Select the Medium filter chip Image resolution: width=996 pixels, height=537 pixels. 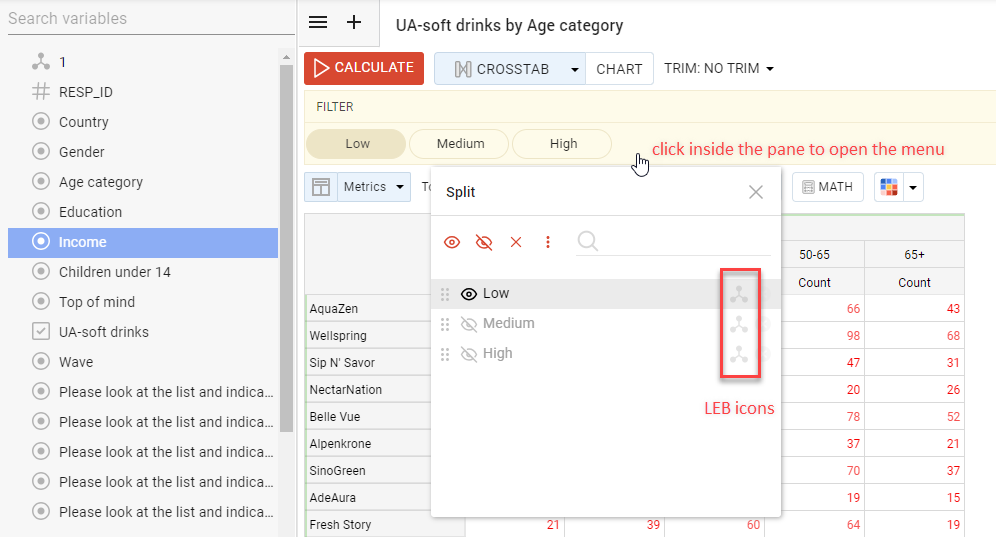coord(460,144)
